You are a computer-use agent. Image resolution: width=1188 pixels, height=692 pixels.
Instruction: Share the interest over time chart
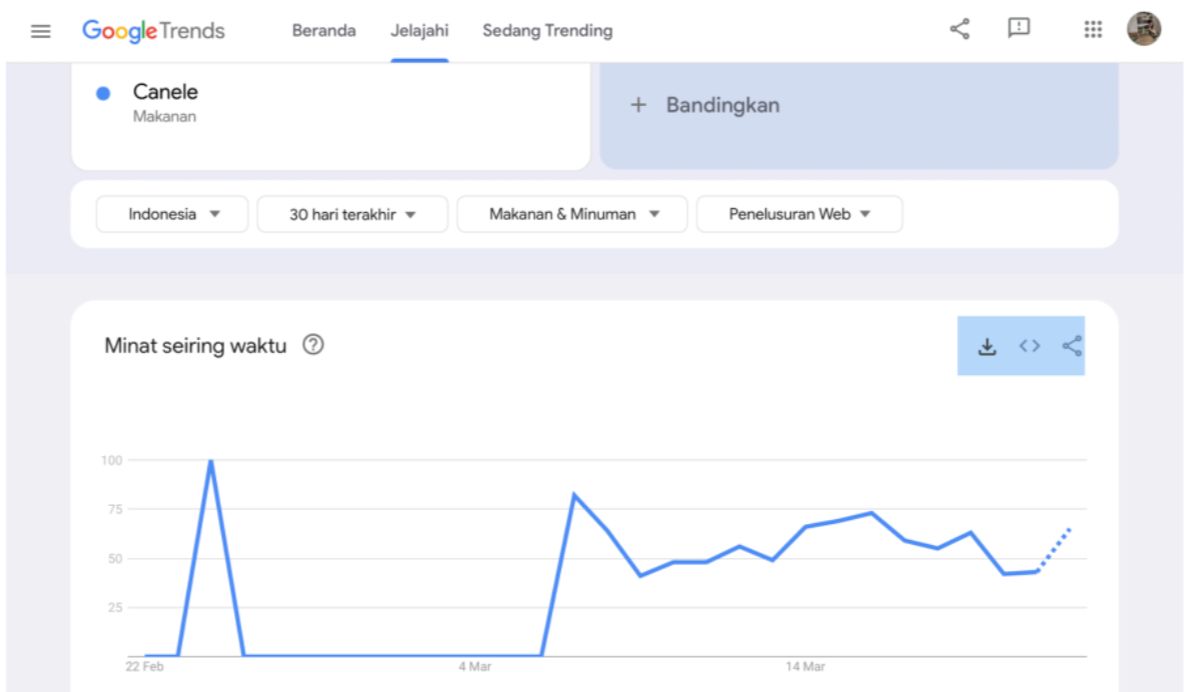pyautogui.click(x=1071, y=345)
